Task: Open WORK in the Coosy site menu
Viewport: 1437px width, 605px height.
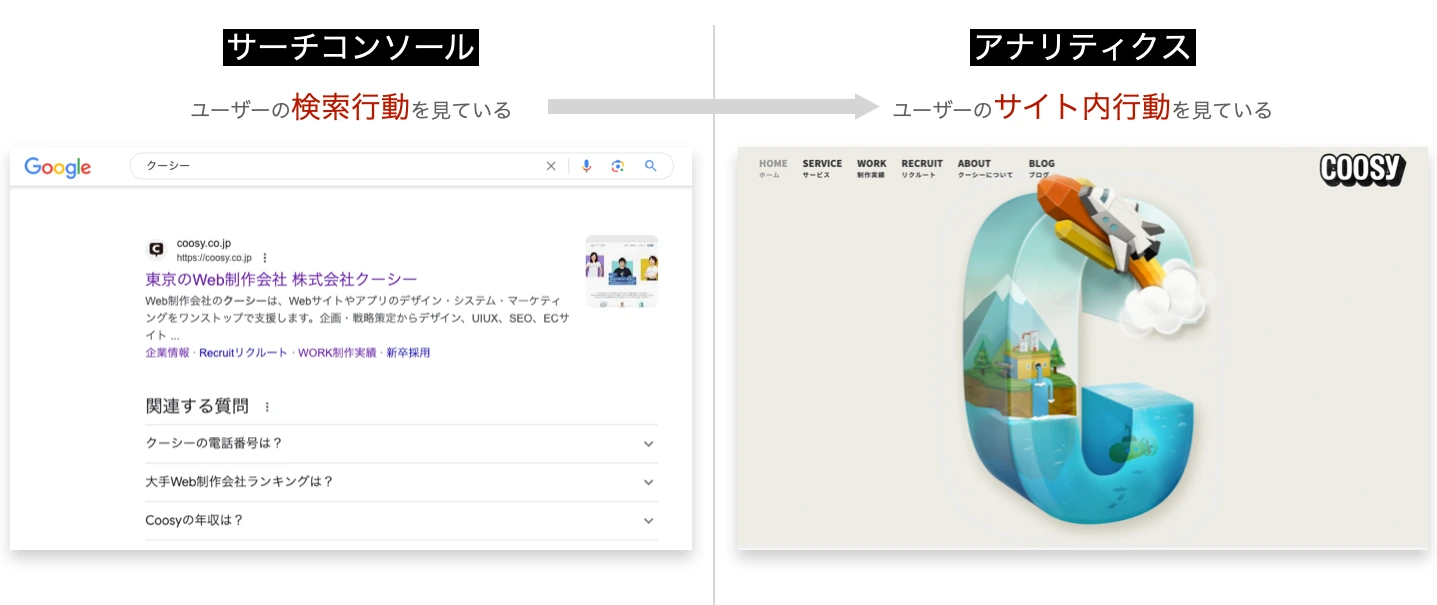Action: [x=871, y=168]
